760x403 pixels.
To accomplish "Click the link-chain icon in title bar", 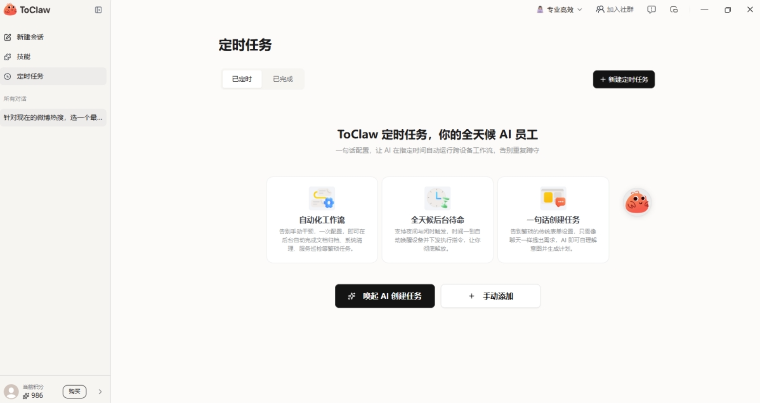I will click(674, 10).
